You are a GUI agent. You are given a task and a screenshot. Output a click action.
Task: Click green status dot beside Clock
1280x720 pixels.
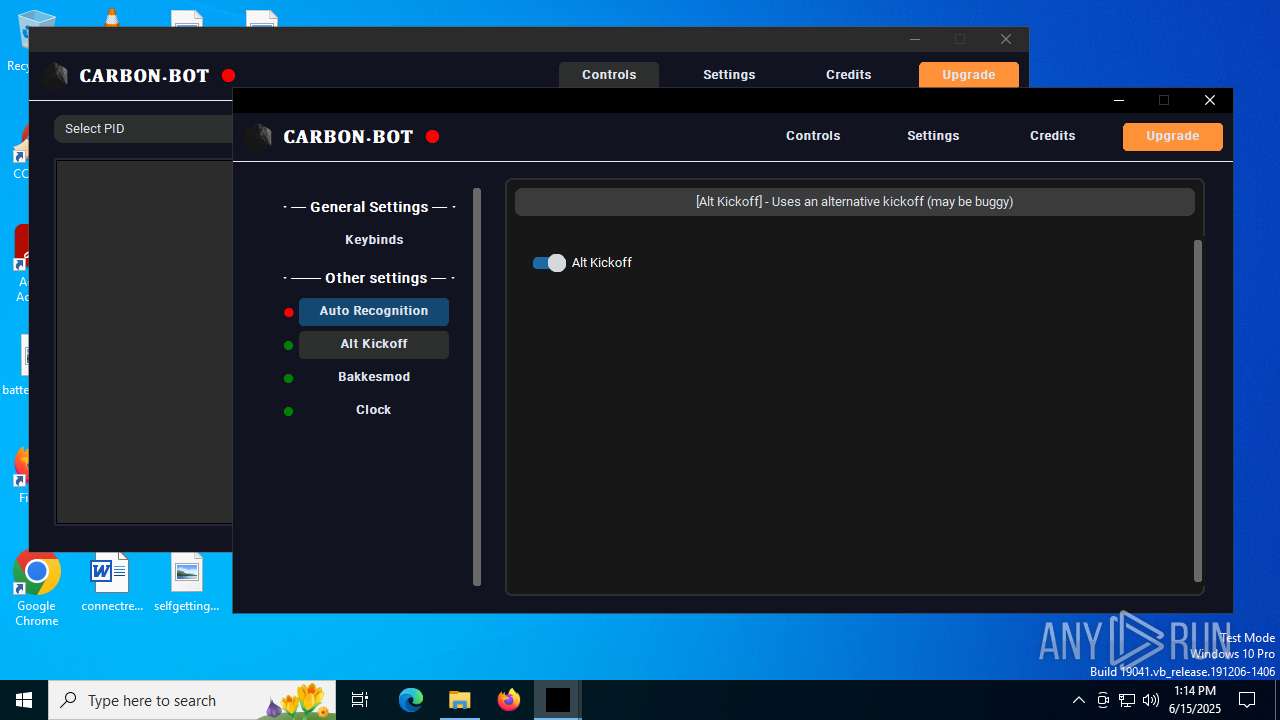pos(289,412)
